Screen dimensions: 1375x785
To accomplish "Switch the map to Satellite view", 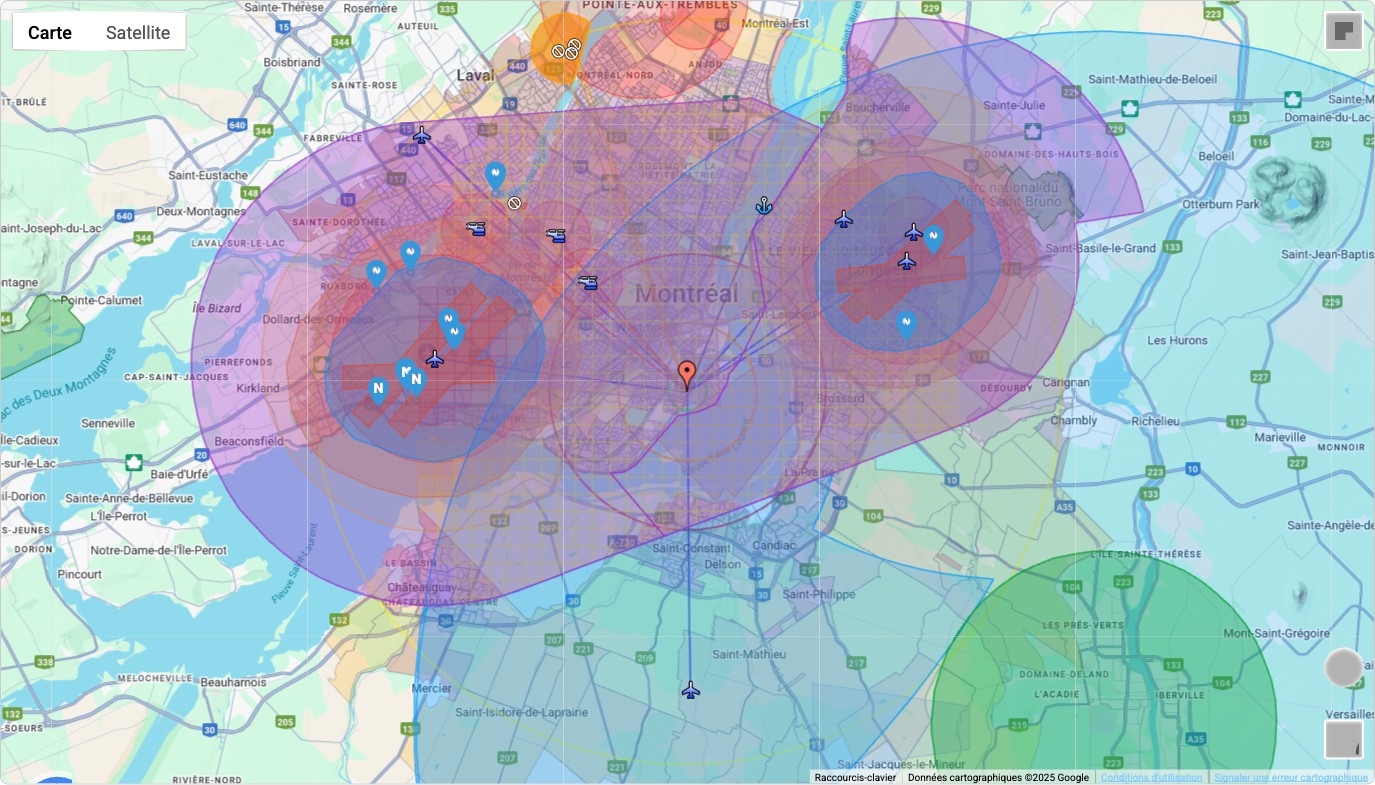I will click(138, 32).
